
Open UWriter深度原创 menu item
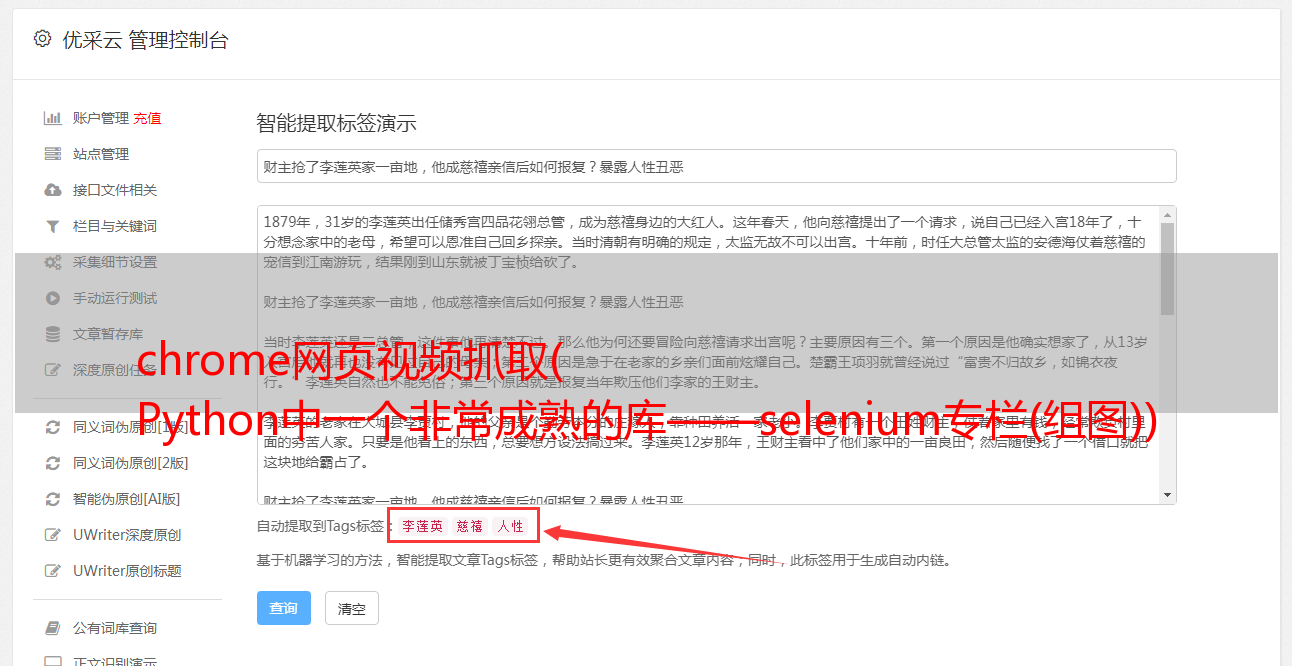click(127, 535)
